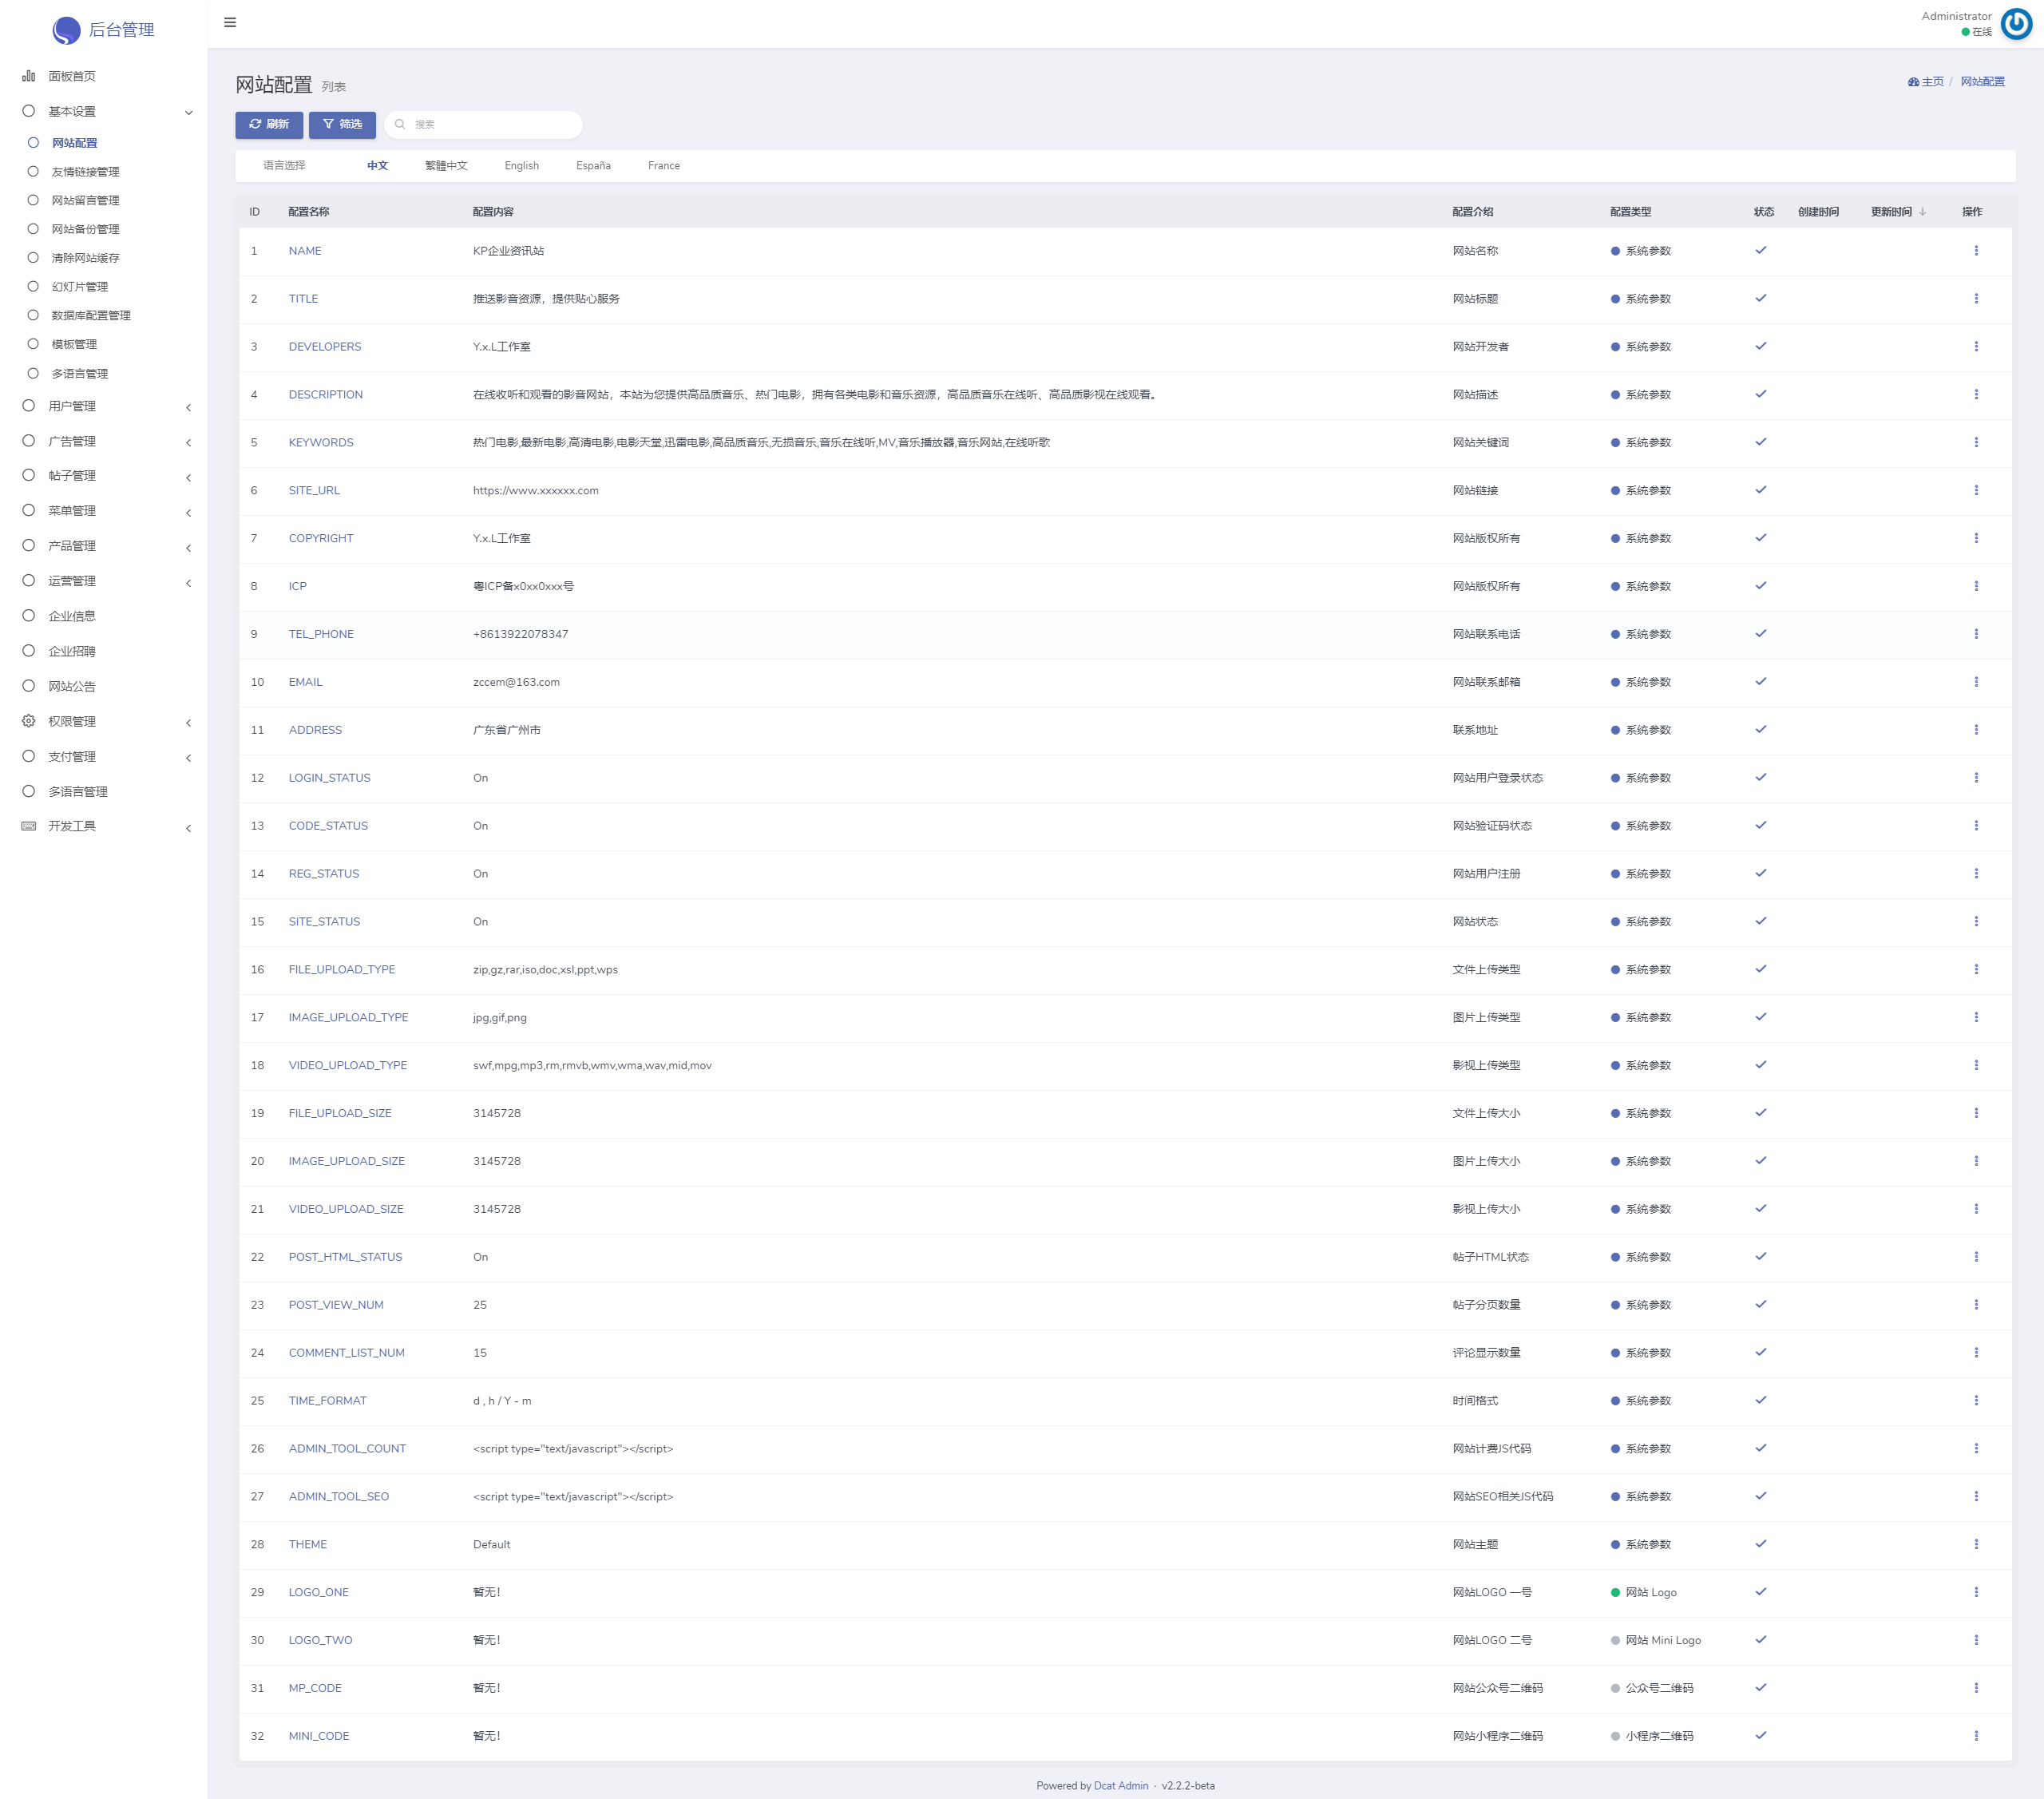Screen dimensions: 2044x1799
Task: Open 模板管理 in sidebar
Action: coord(74,344)
